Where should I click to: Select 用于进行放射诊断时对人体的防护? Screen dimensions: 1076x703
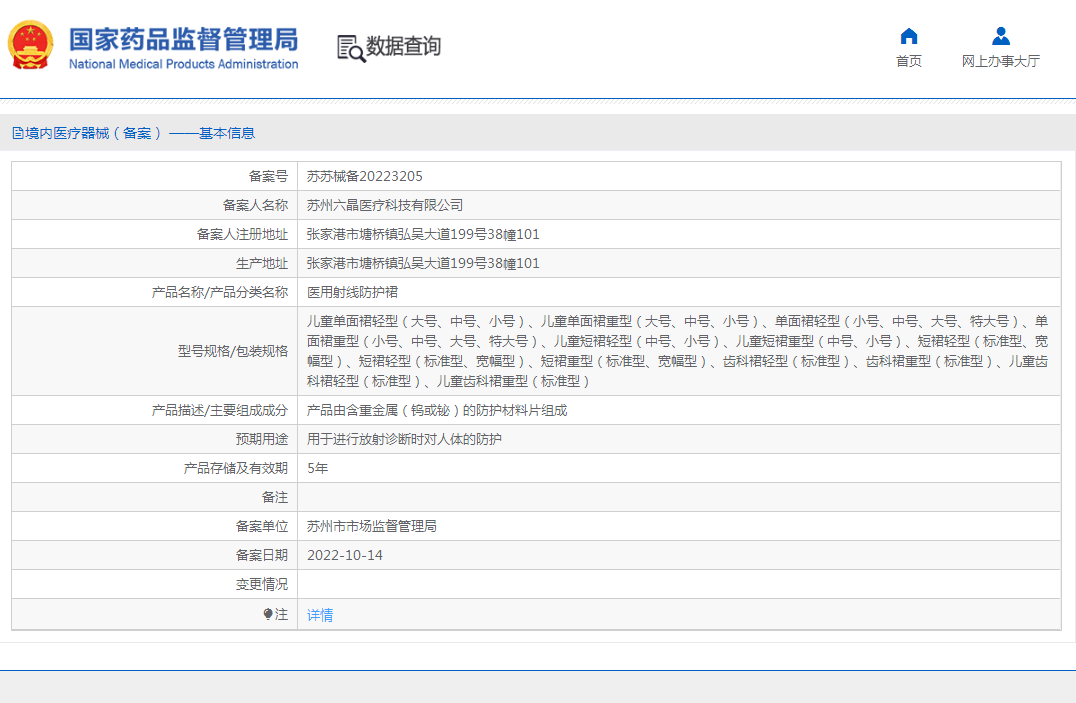(404, 439)
